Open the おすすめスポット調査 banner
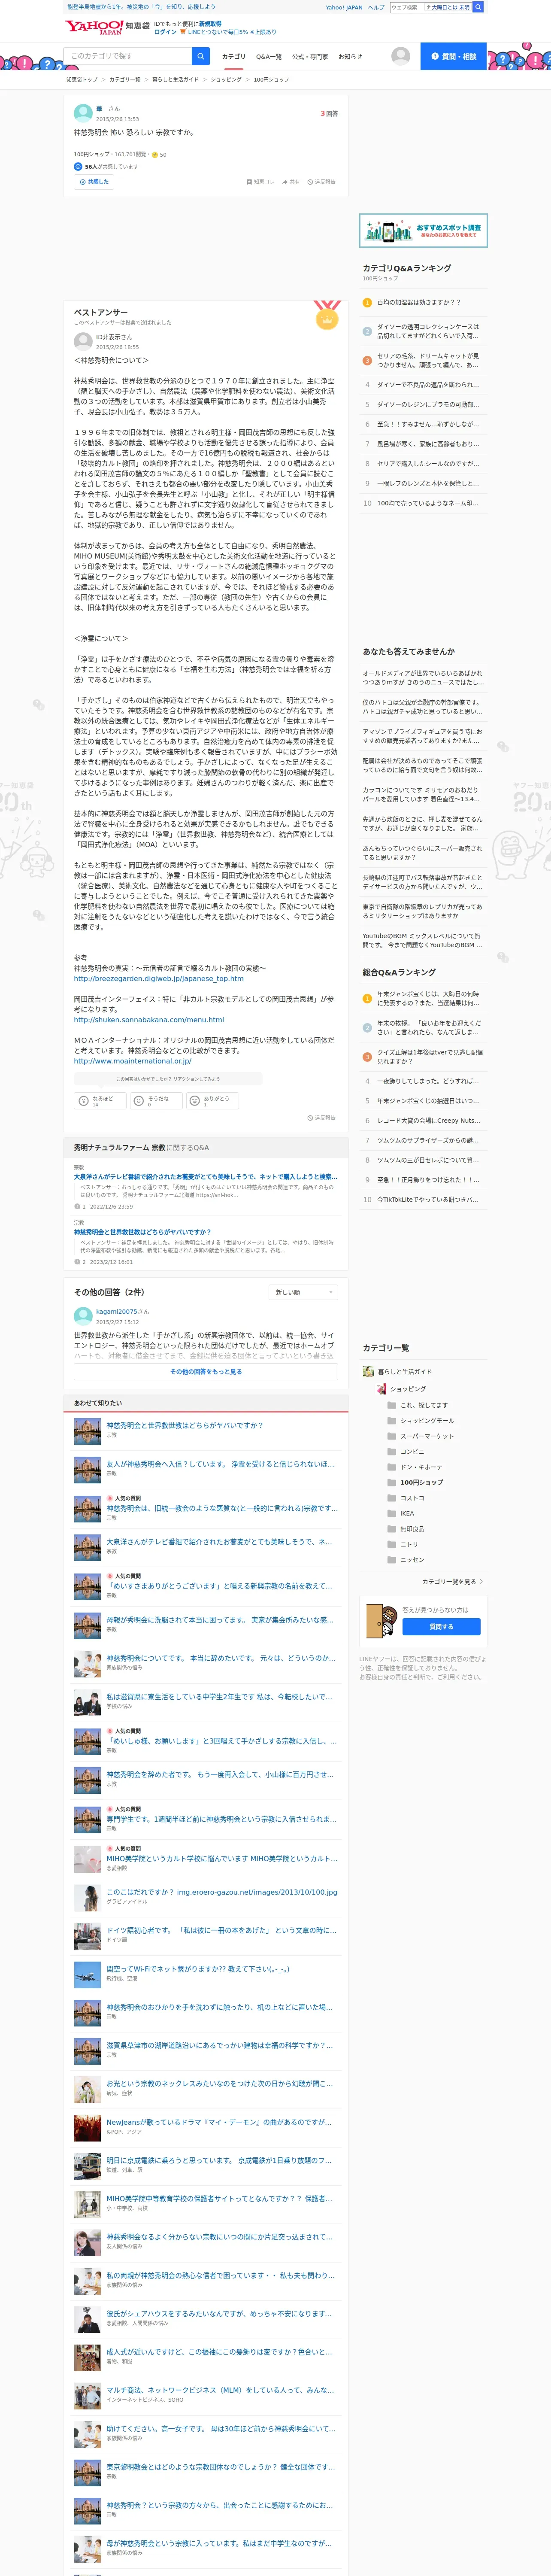Screen dimensions: 551x2576 pyautogui.click(x=424, y=231)
